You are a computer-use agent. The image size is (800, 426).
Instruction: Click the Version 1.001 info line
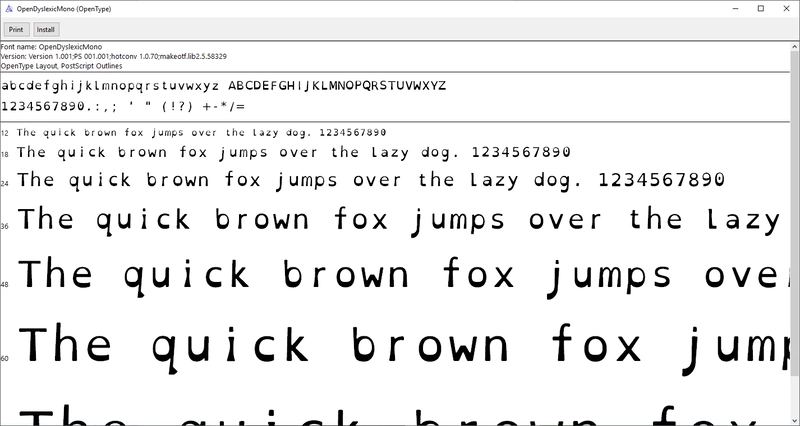click(114, 56)
